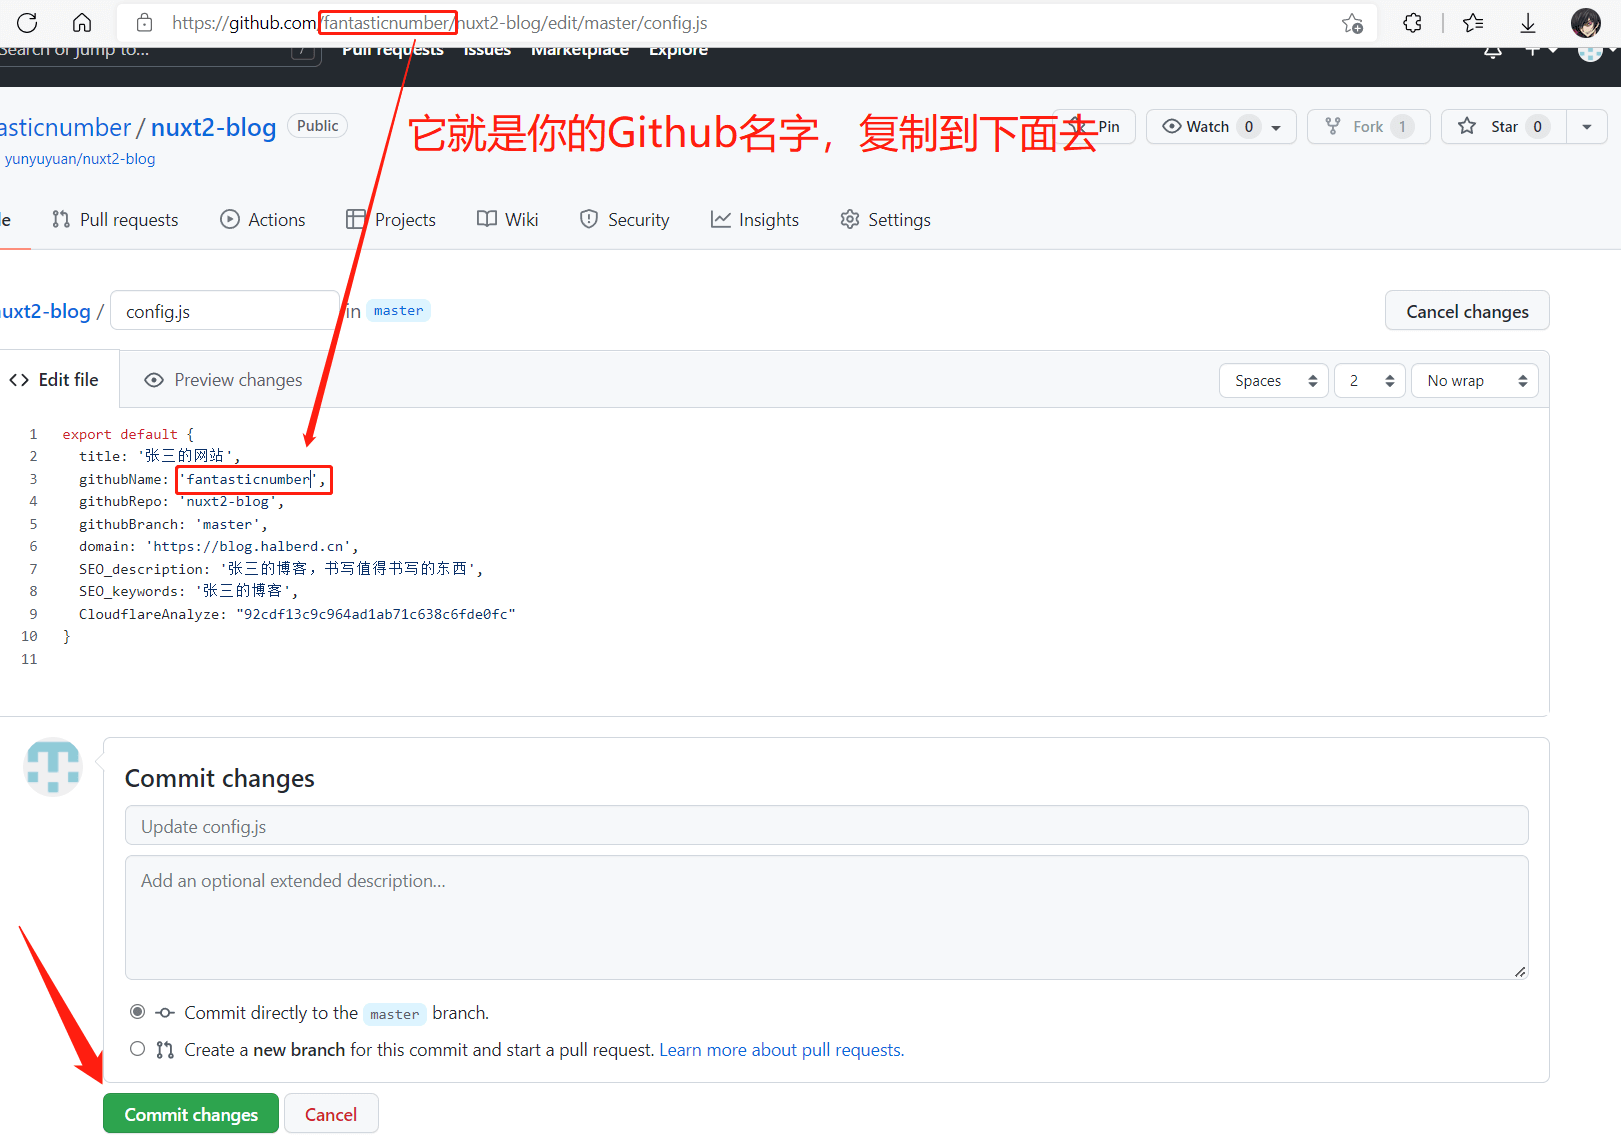Fork the repository
This screenshot has height=1140, width=1621.
[1365, 126]
